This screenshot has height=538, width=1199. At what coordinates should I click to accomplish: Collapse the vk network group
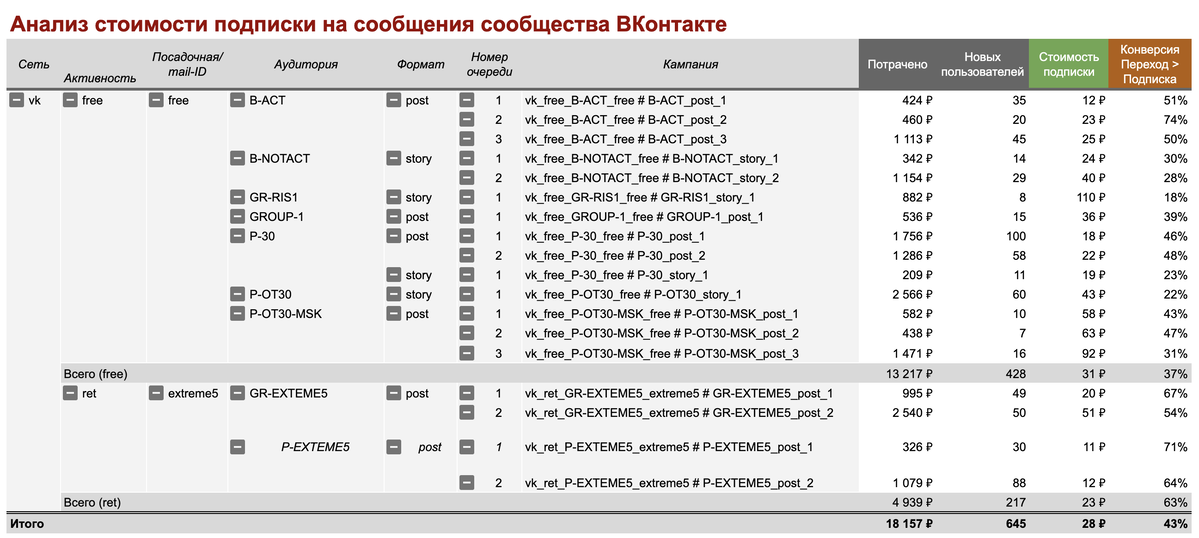tap(16, 100)
